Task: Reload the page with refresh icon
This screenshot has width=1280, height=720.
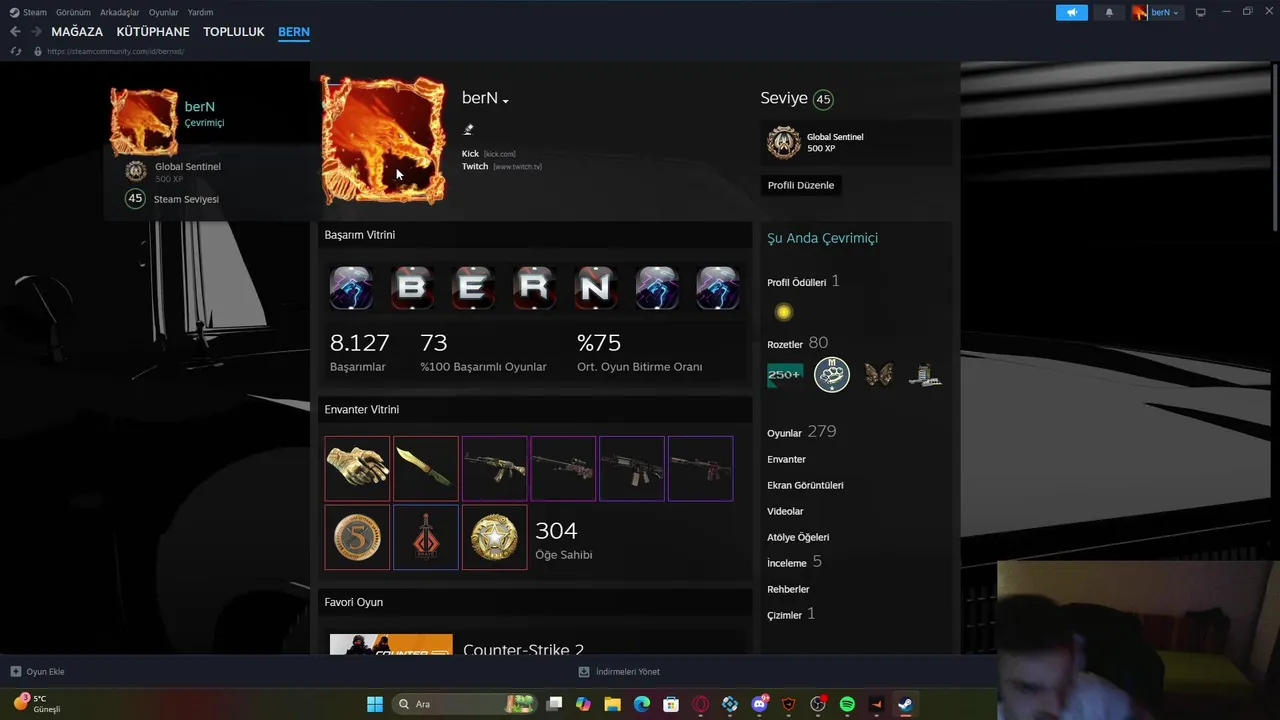Action: 15,51
